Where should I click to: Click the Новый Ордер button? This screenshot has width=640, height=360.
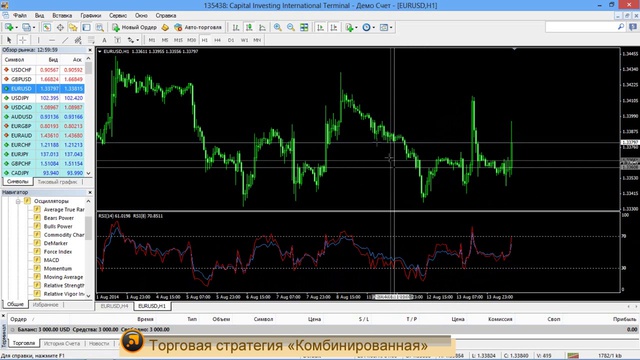pyautogui.click(x=134, y=27)
